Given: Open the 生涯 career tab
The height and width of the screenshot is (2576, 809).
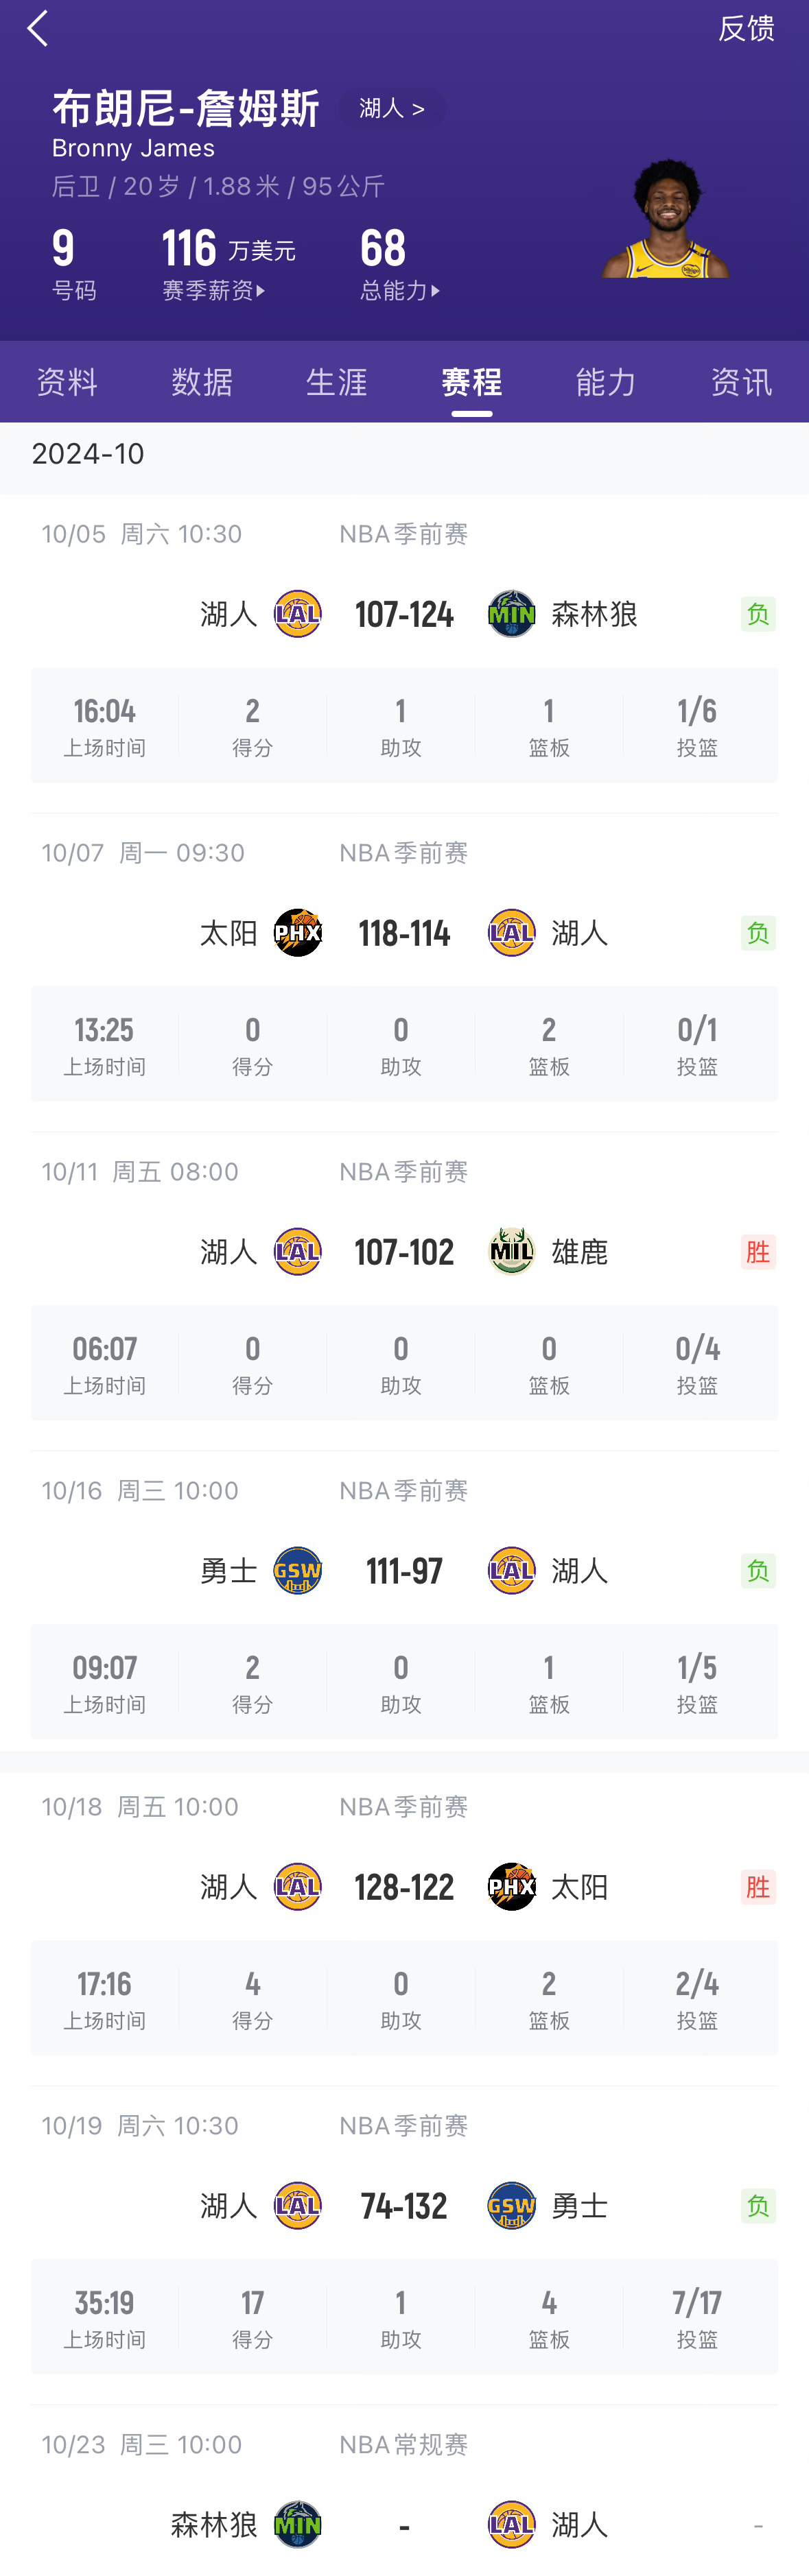Looking at the screenshot, I should 337,382.
